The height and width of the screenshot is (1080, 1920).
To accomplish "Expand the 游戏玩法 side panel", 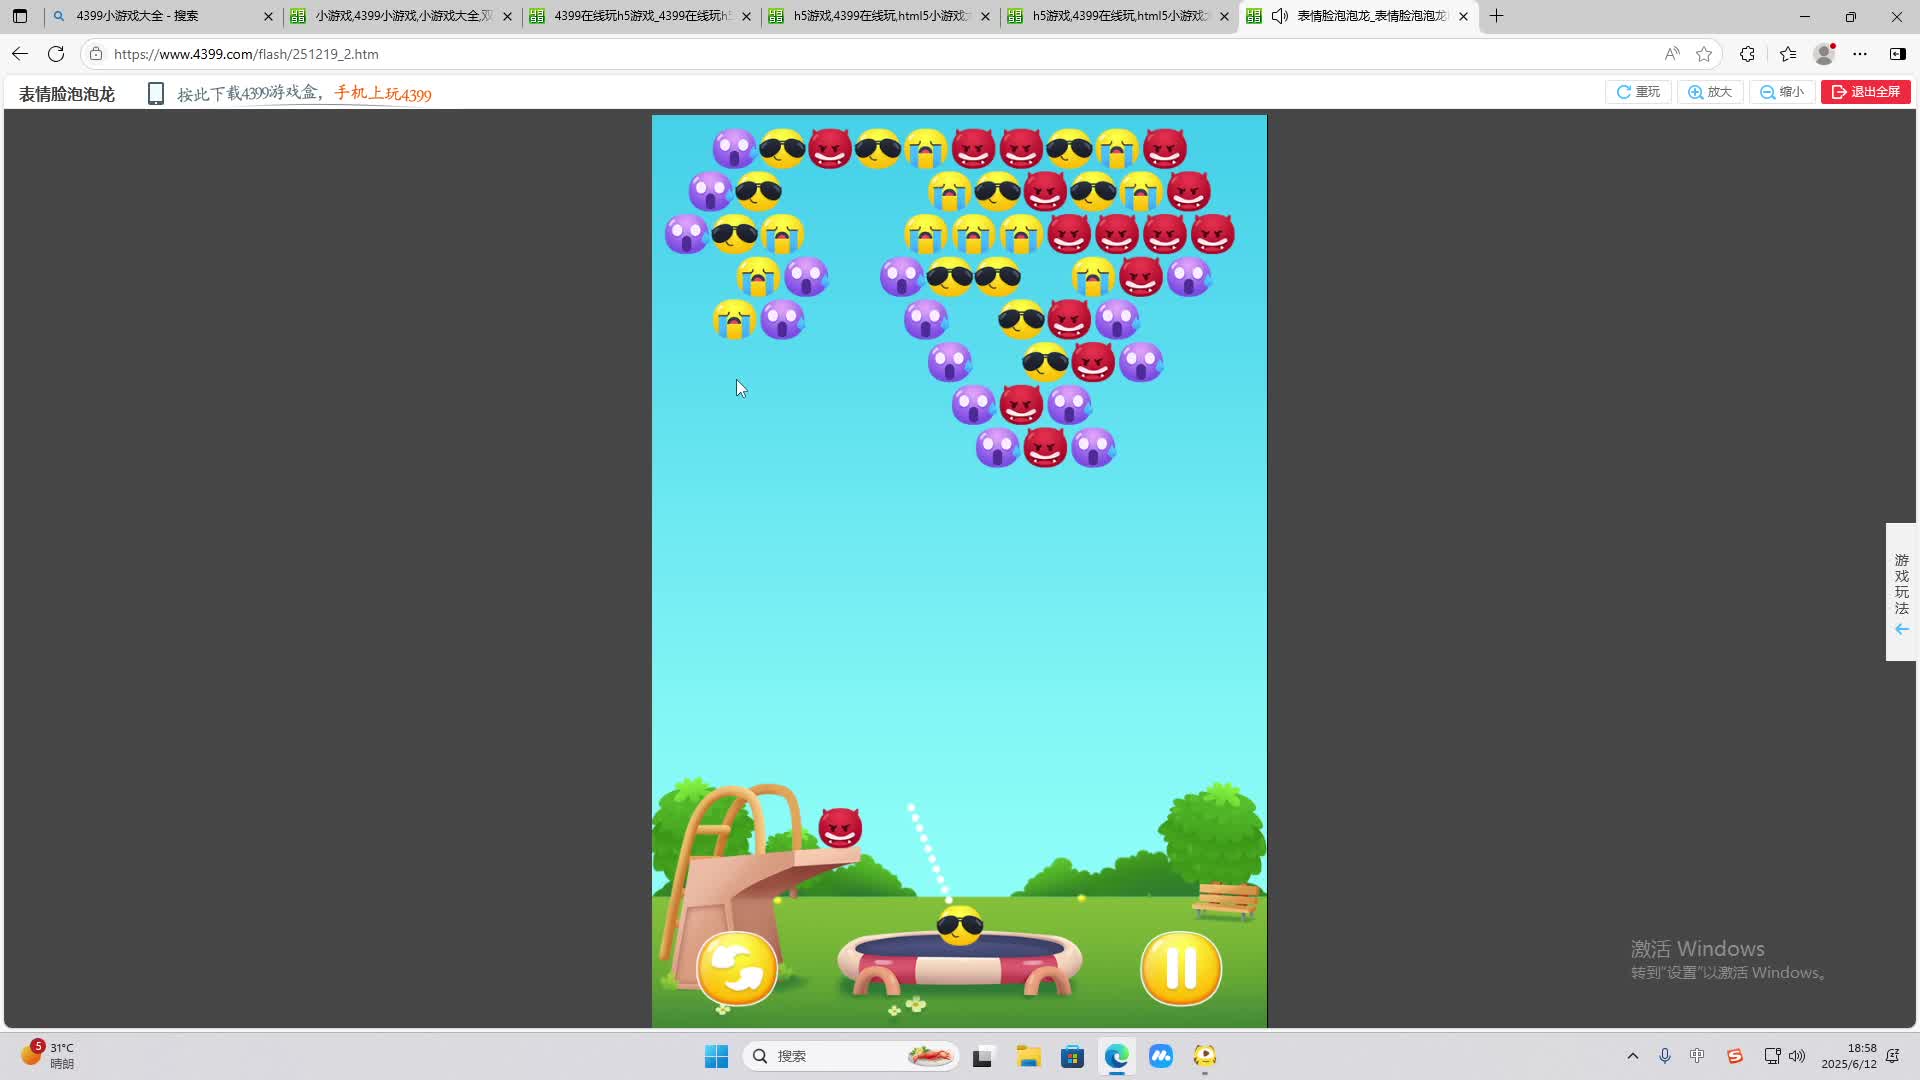I will click(1901, 592).
